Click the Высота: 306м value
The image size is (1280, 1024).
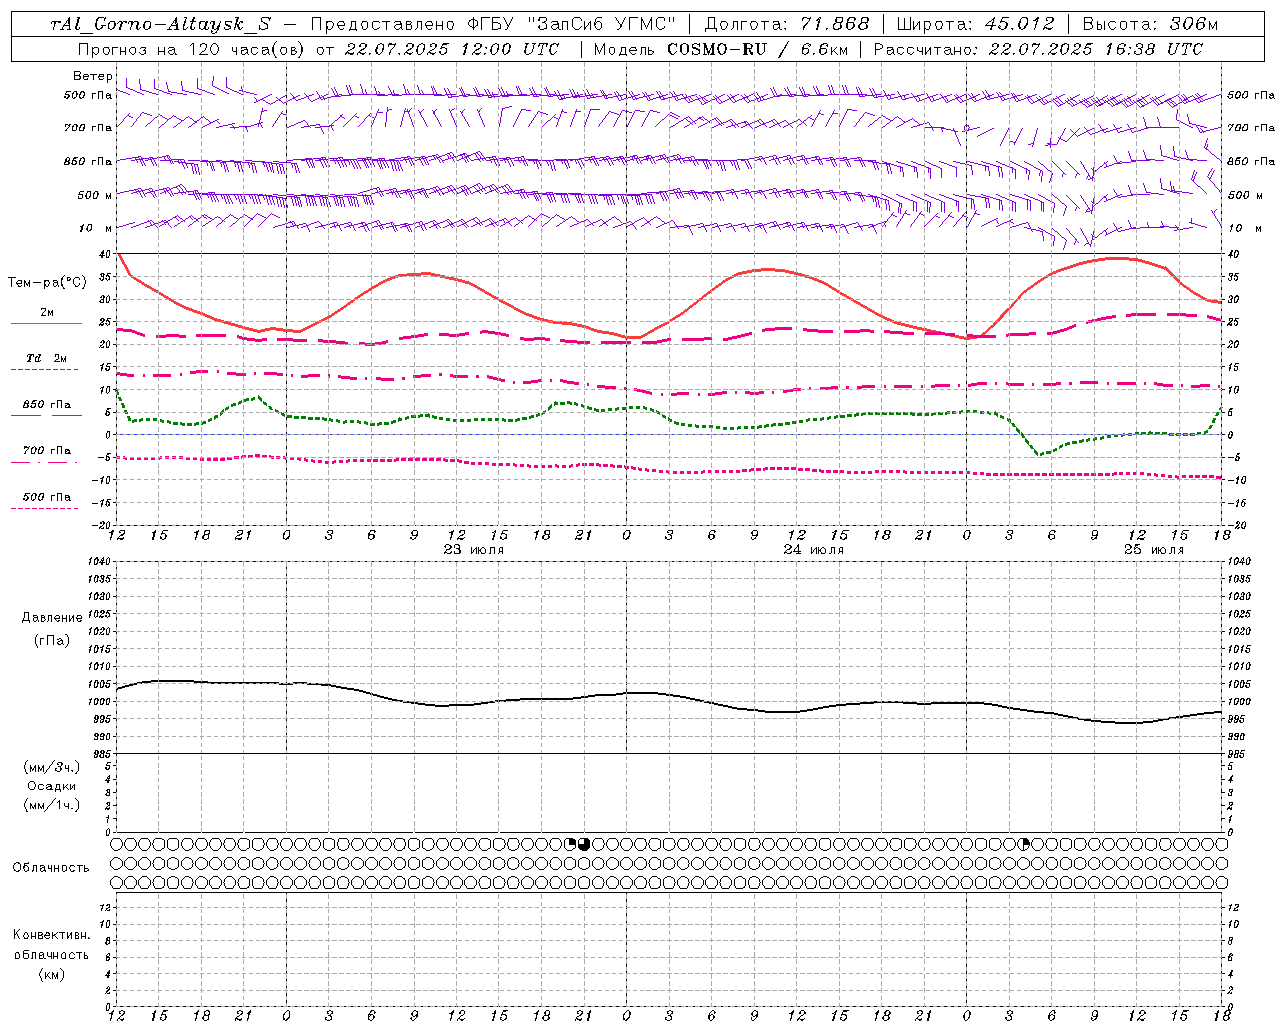tap(1150, 24)
